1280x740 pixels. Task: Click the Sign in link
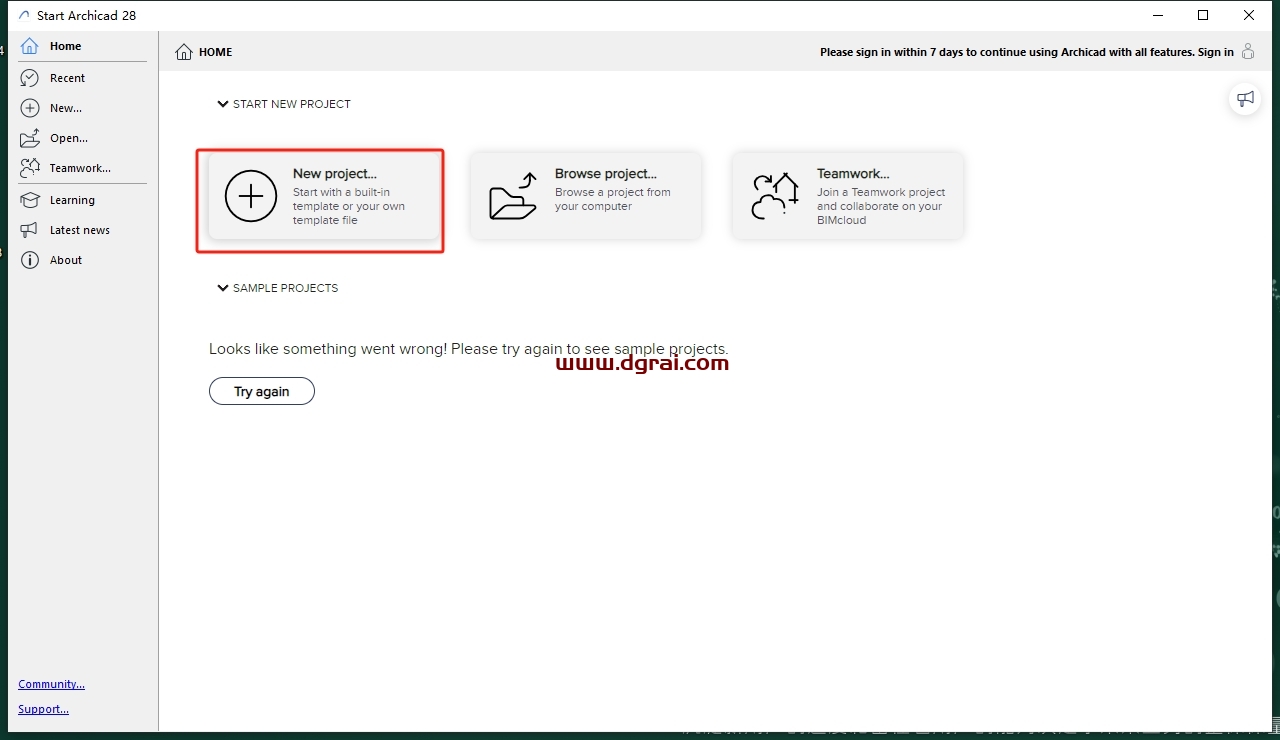pos(1216,52)
